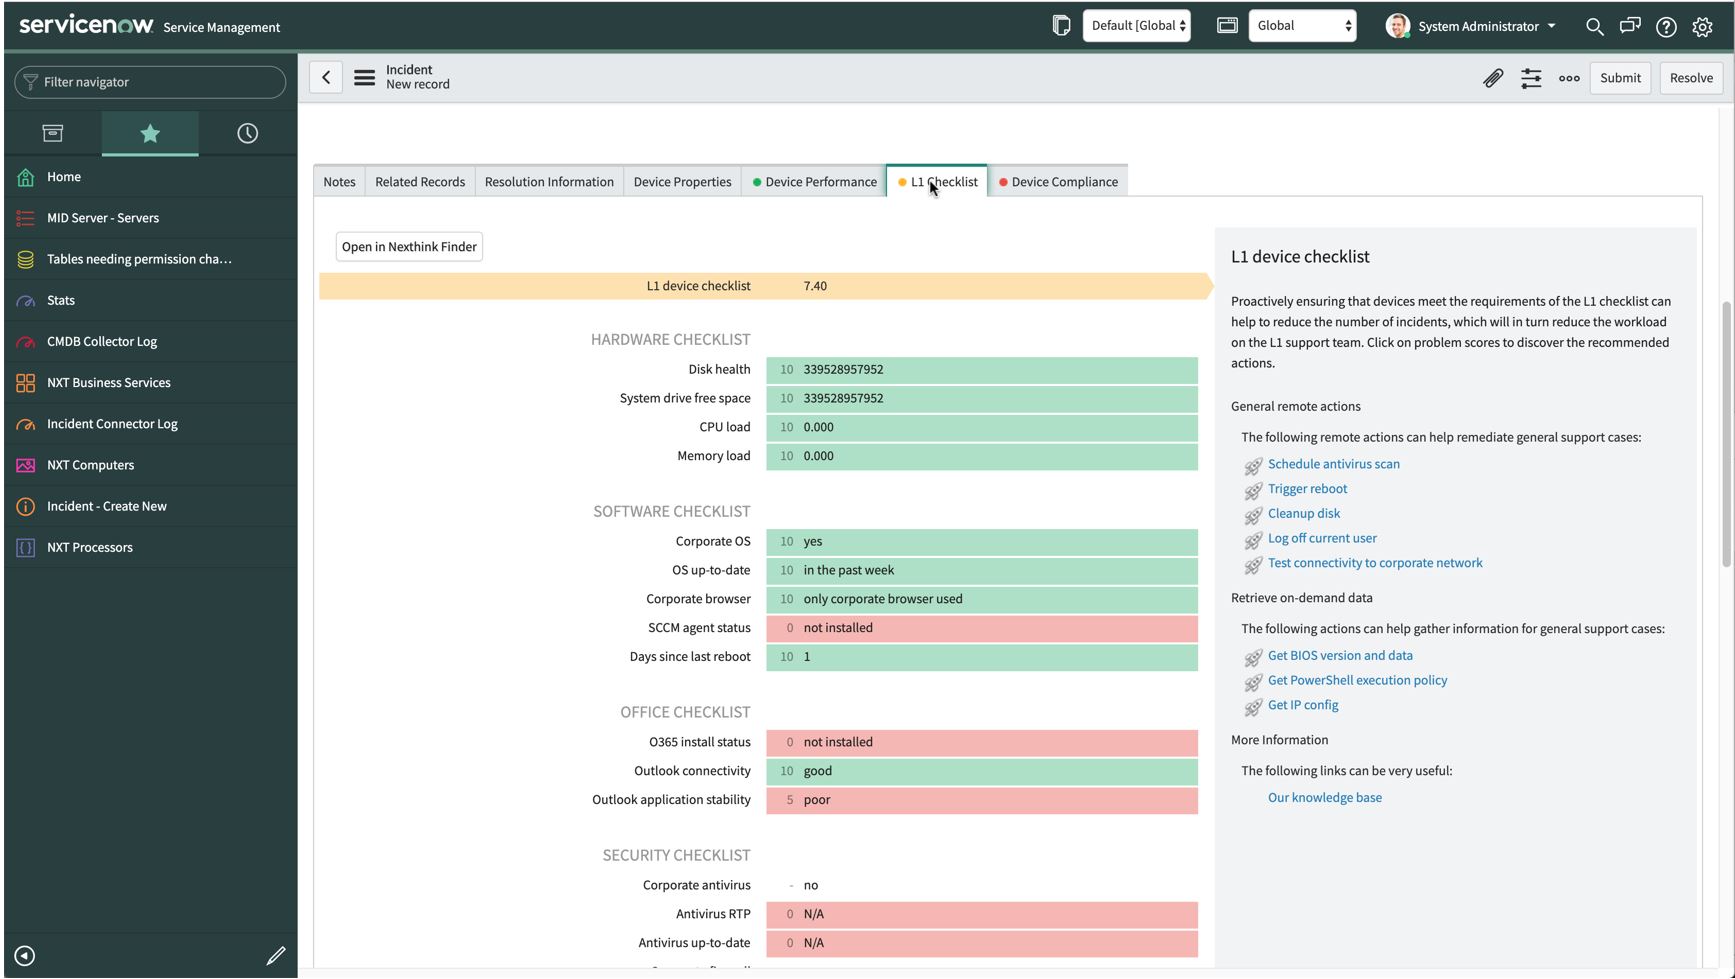This screenshot has width=1735, height=979.
Task: Click the red SCCM agent status score bar
Action: [x=981, y=628]
